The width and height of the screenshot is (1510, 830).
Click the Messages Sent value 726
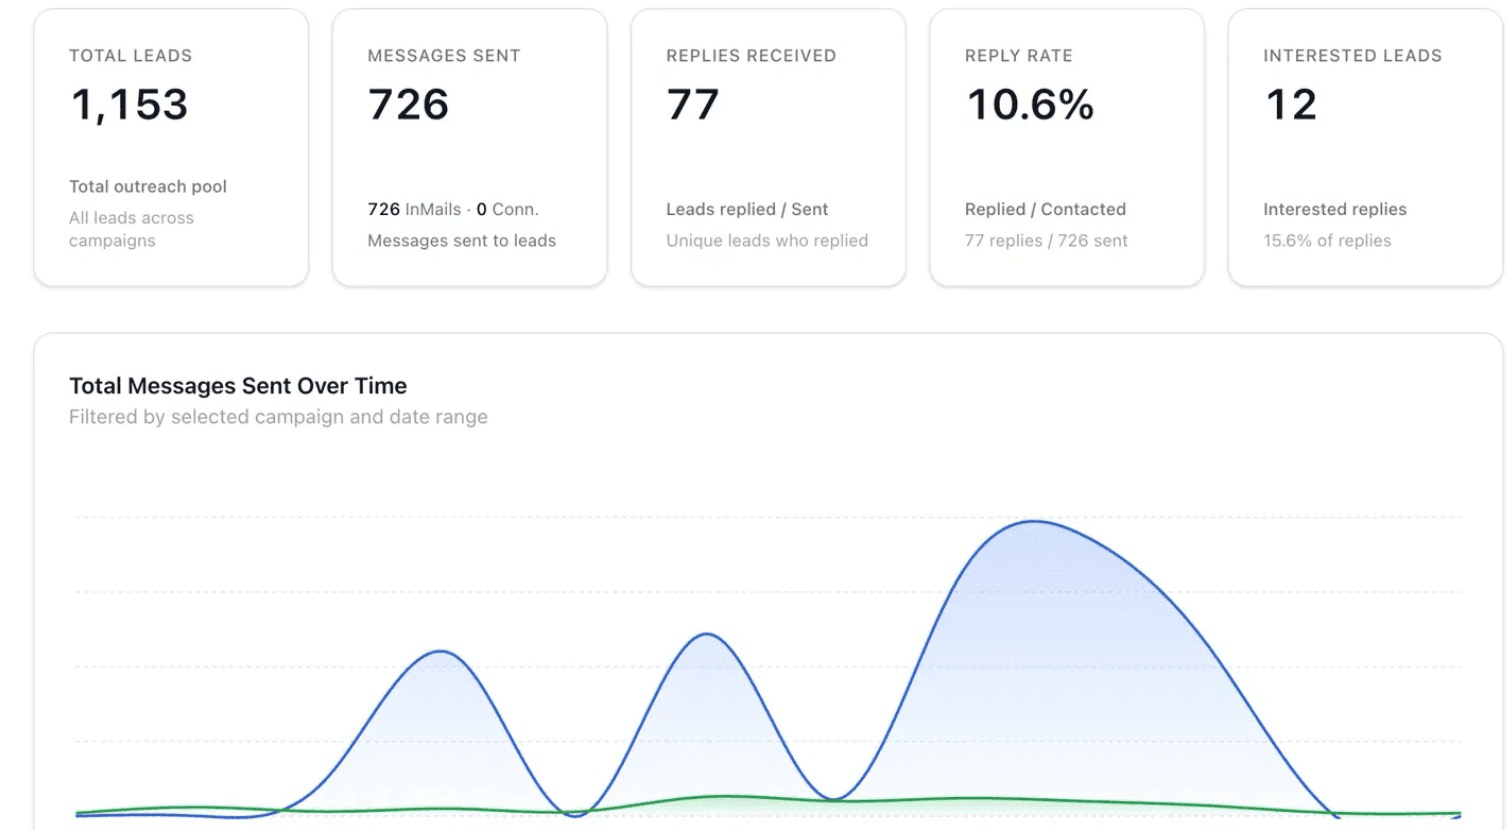click(x=408, y=105)
